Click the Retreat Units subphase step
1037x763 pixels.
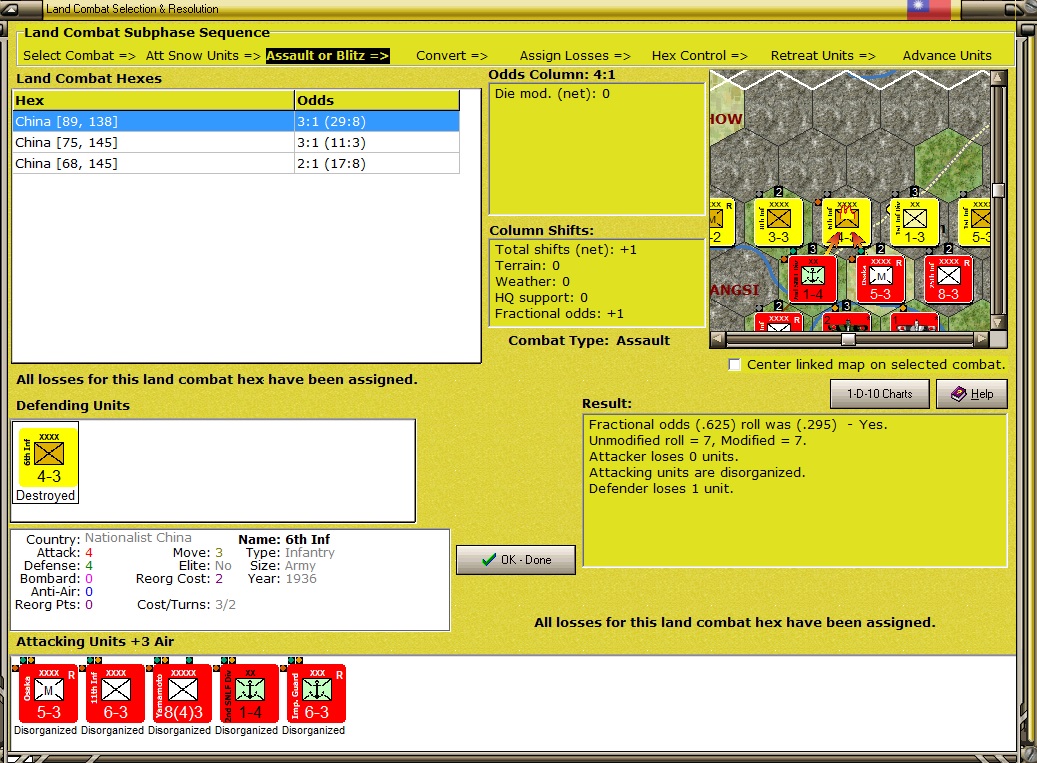(823, 56)
